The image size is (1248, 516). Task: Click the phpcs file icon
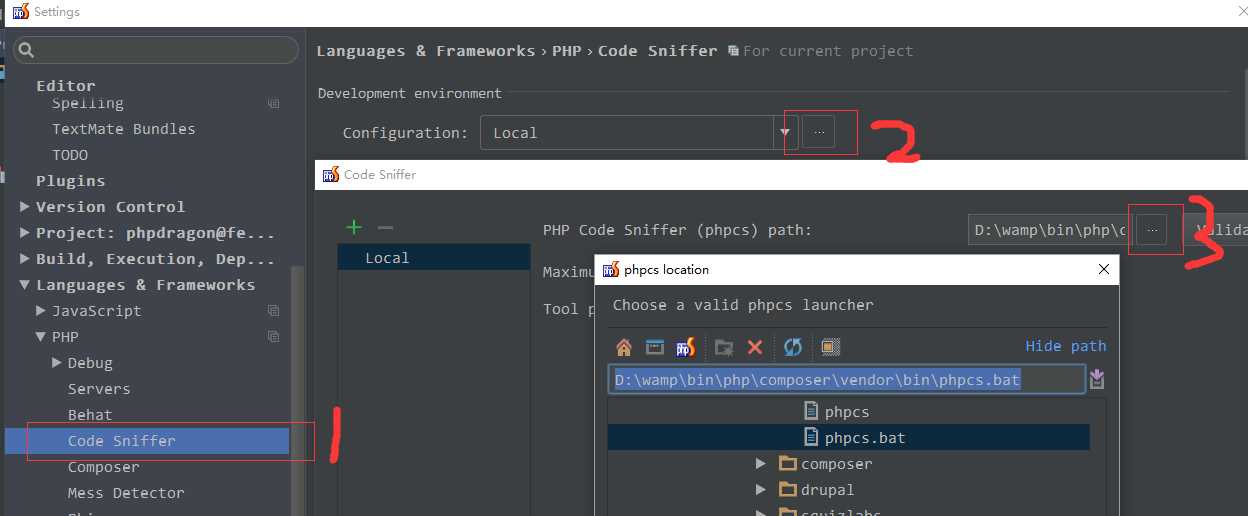click(812, 411)
